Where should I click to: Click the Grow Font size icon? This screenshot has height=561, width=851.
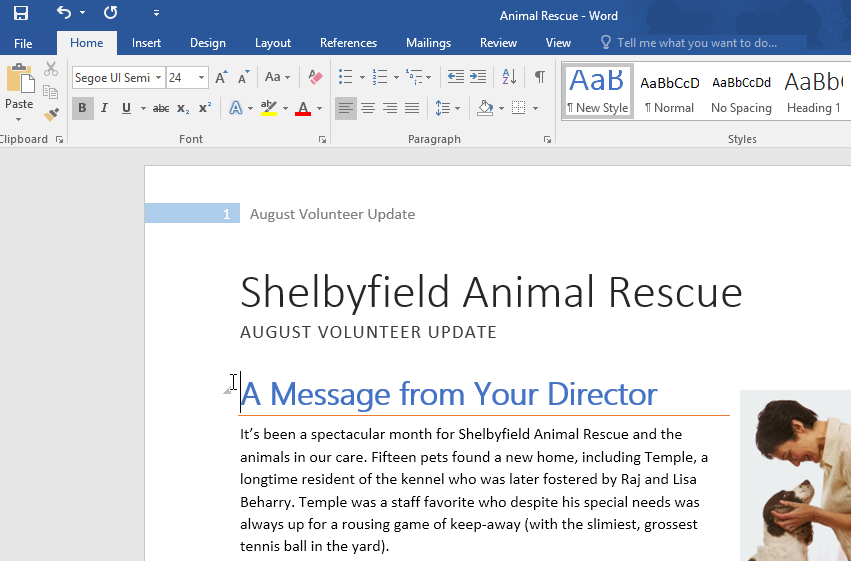coord(221,77)
